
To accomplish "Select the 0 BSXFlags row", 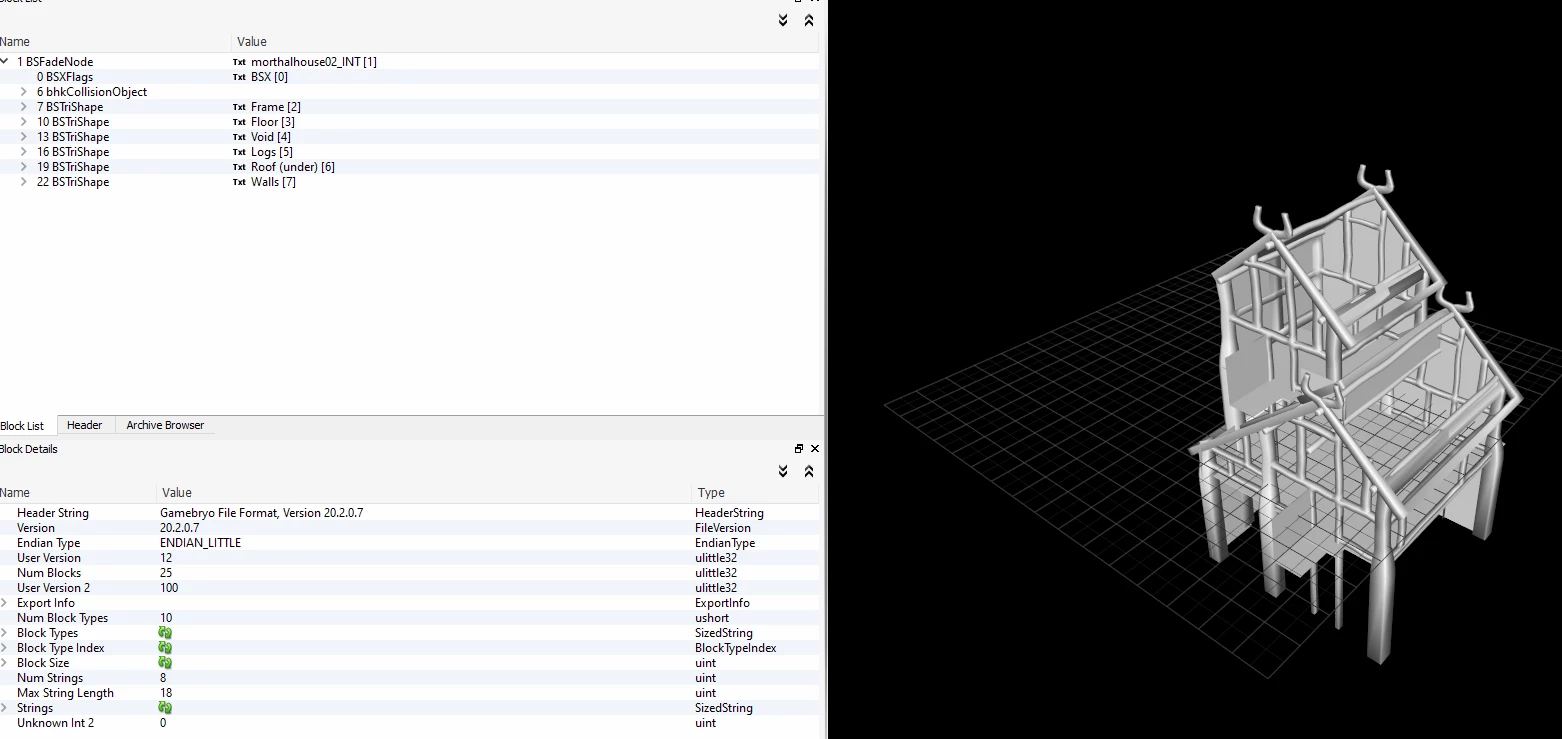I will [x=409, y=77].
